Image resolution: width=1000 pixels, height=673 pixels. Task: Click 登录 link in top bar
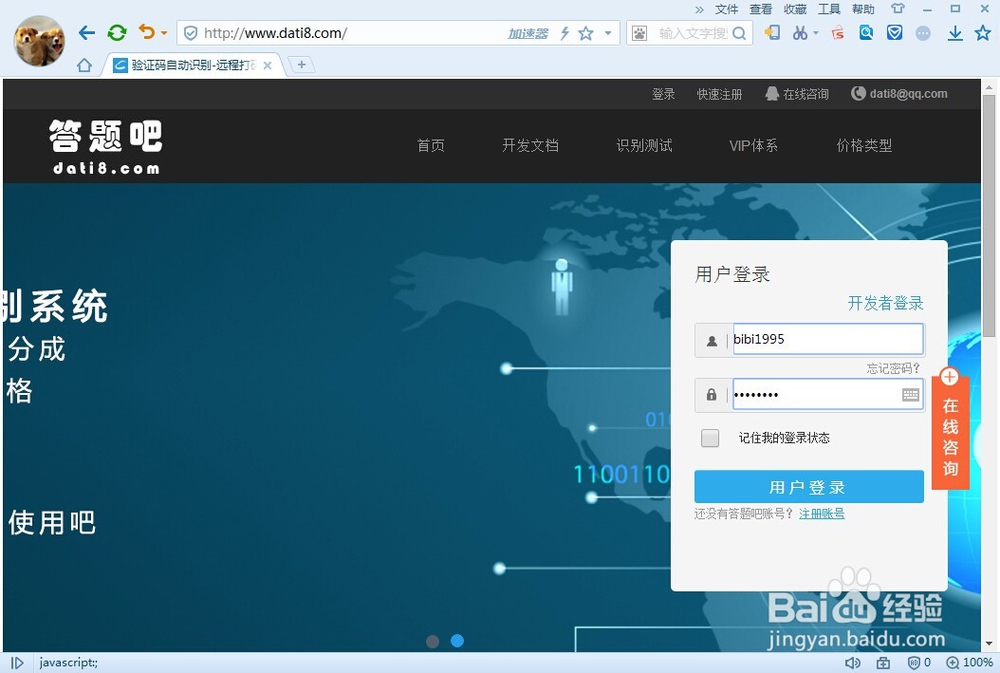663,94
